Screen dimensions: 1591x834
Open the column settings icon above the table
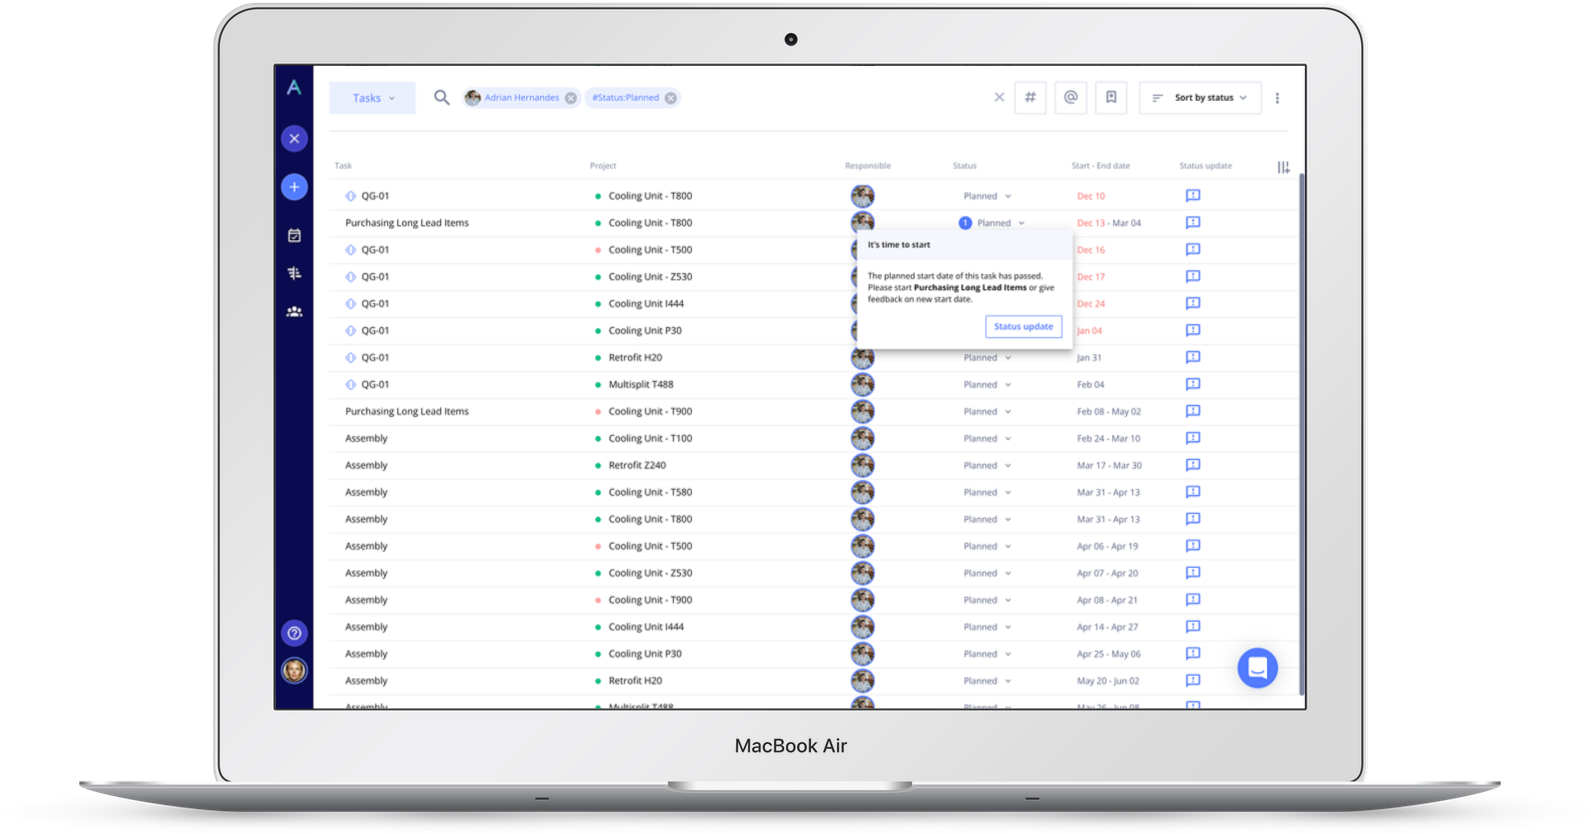point(1283,167)
